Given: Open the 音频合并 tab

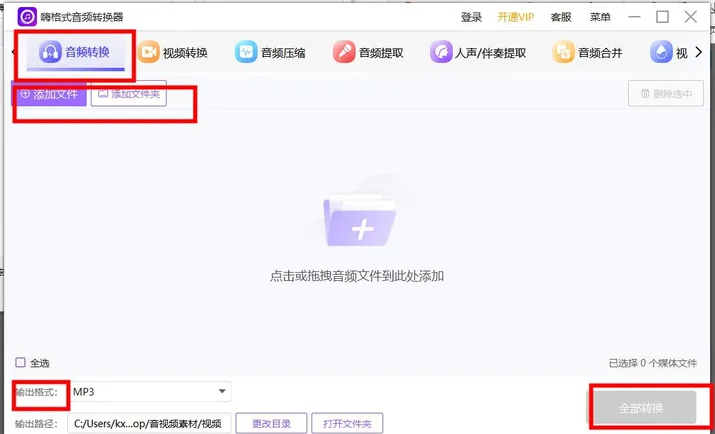Looking at the screenshot, I should [x=587, y=53].
